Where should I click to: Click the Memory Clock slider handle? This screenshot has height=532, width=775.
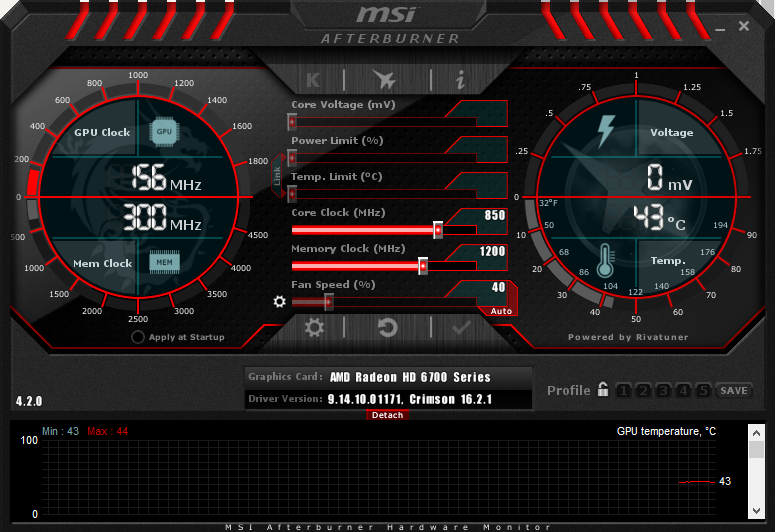[423, 266]
